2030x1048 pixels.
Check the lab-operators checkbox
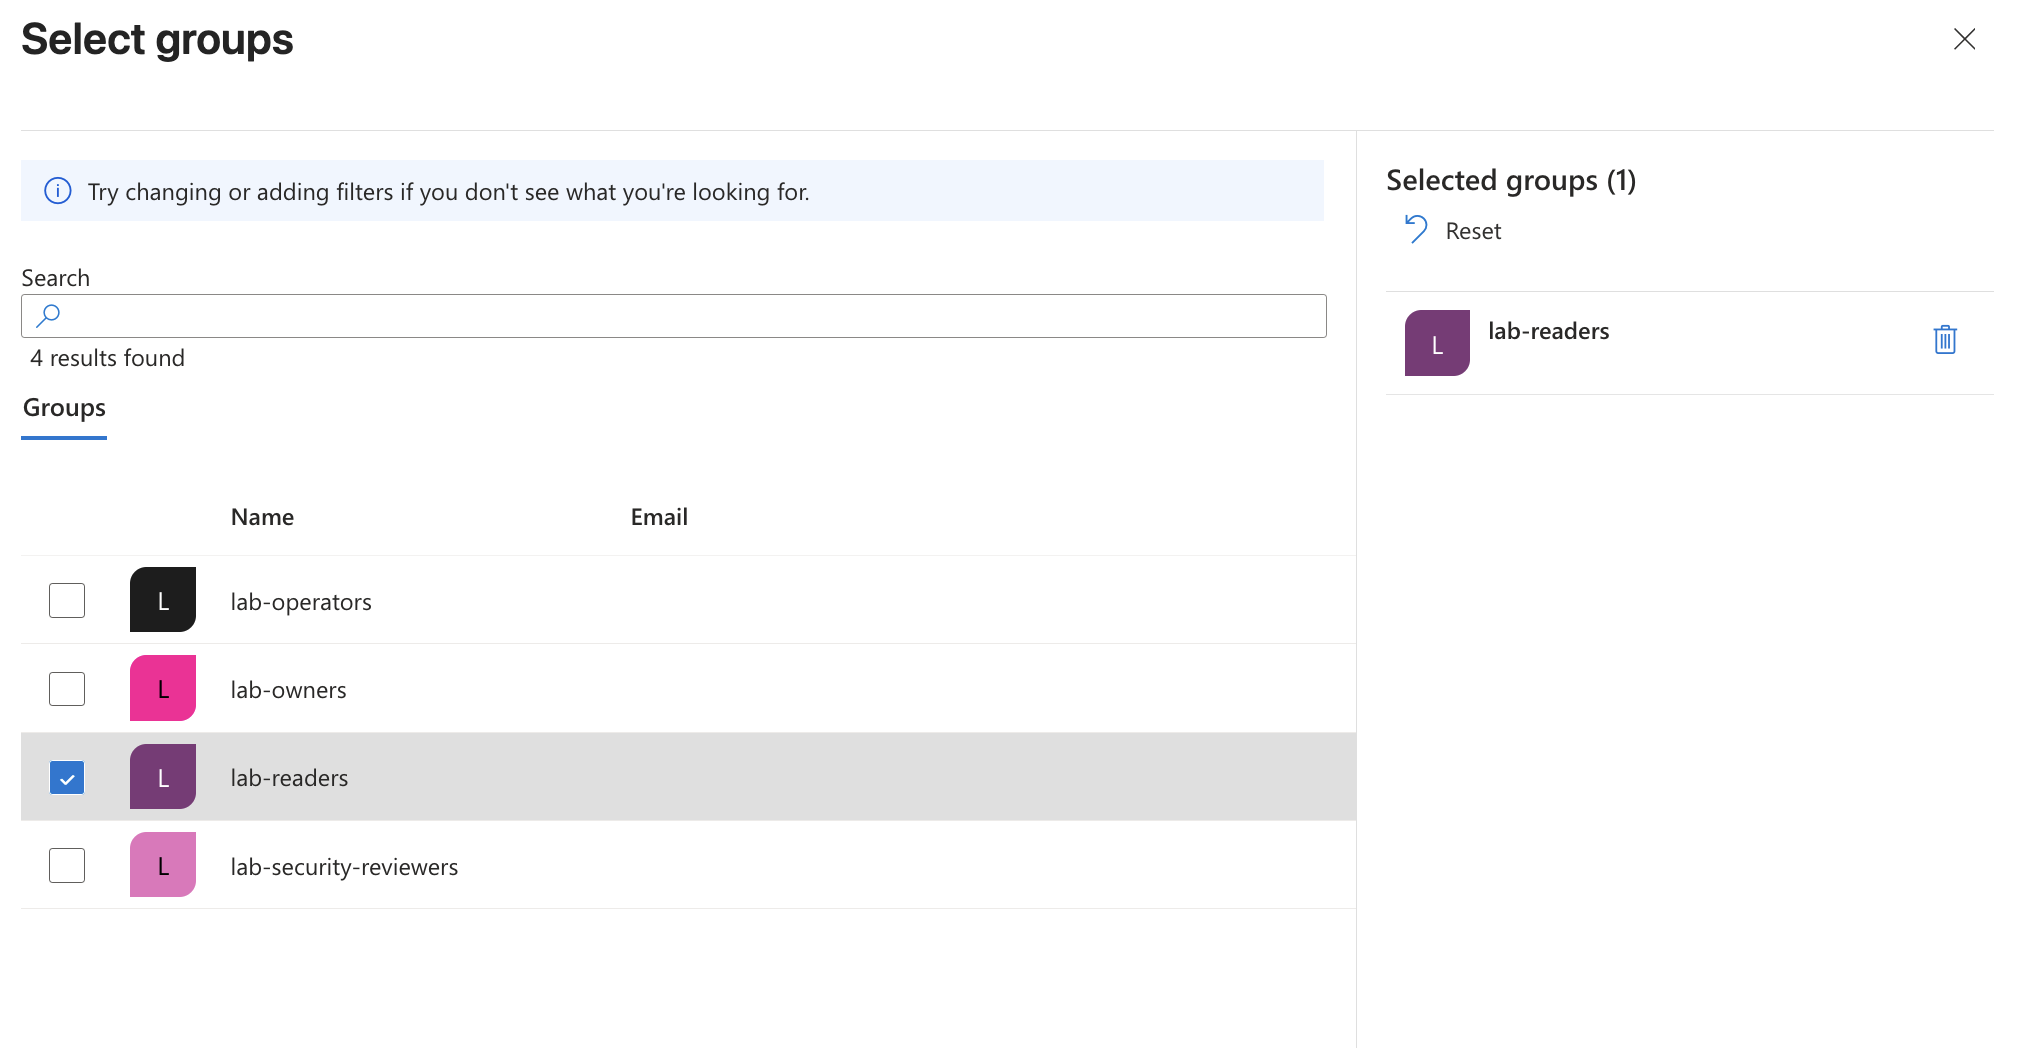[x=67, y=600]
